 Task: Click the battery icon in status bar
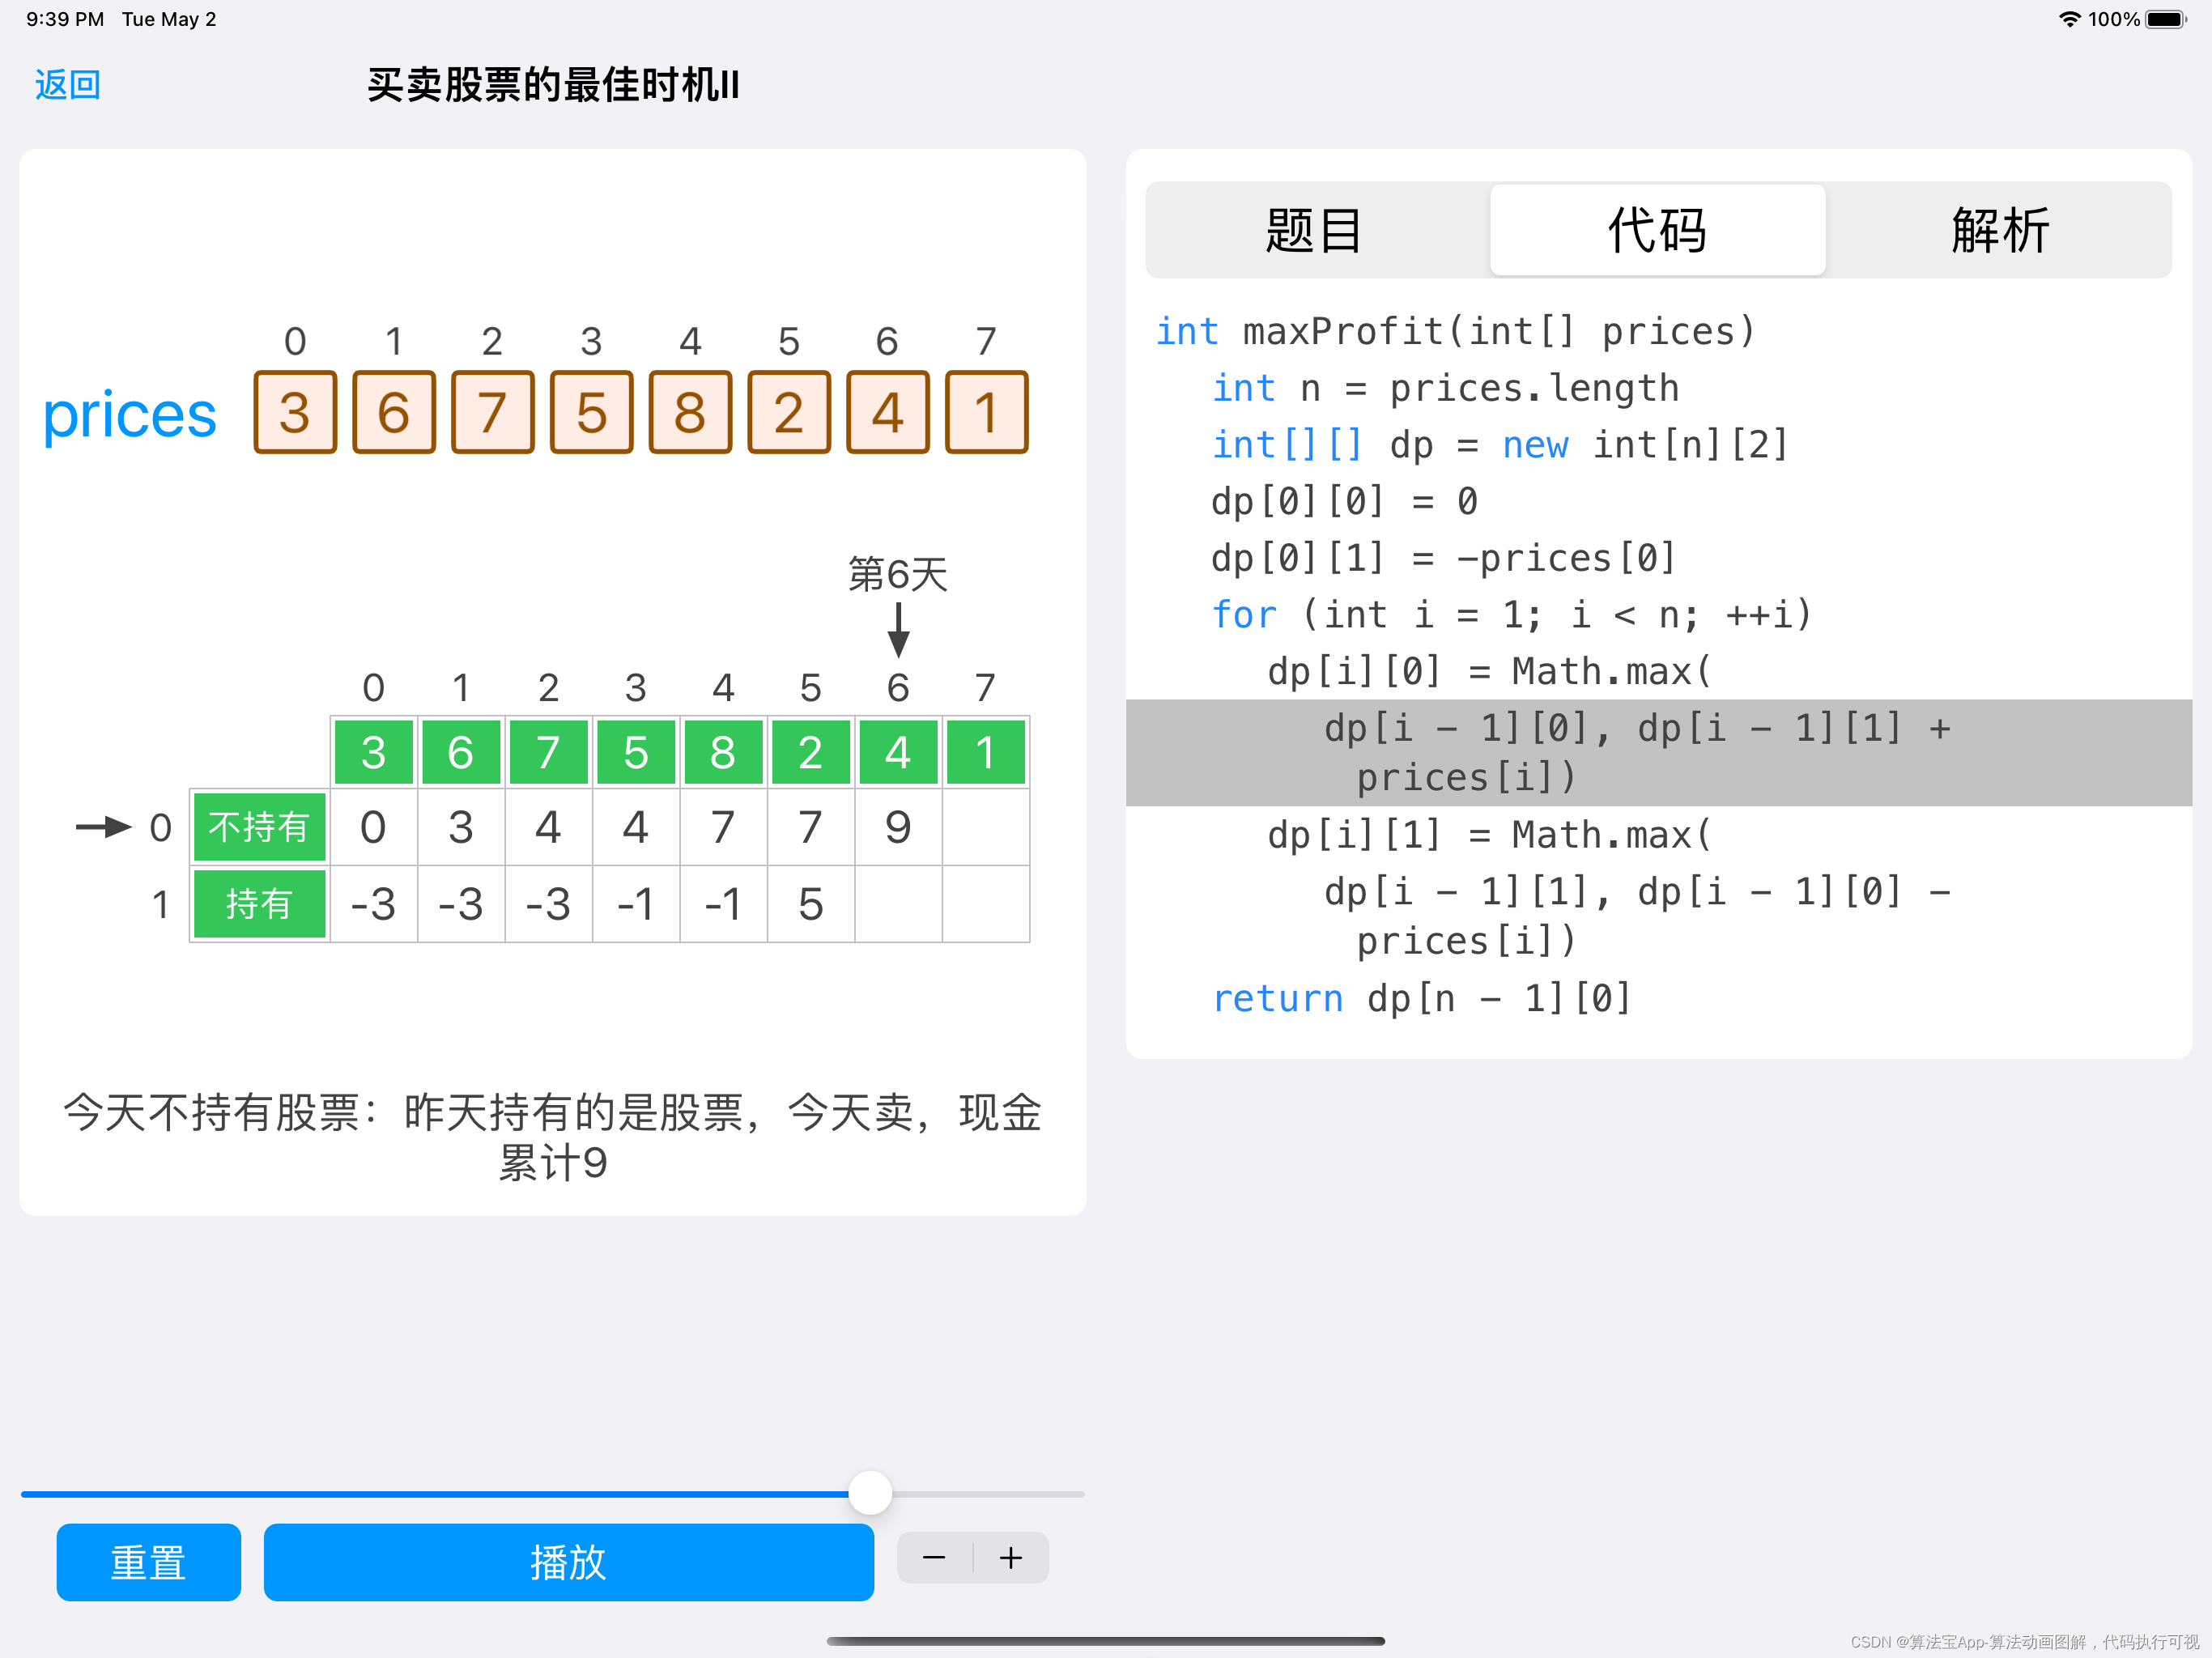click(2165, 19)
